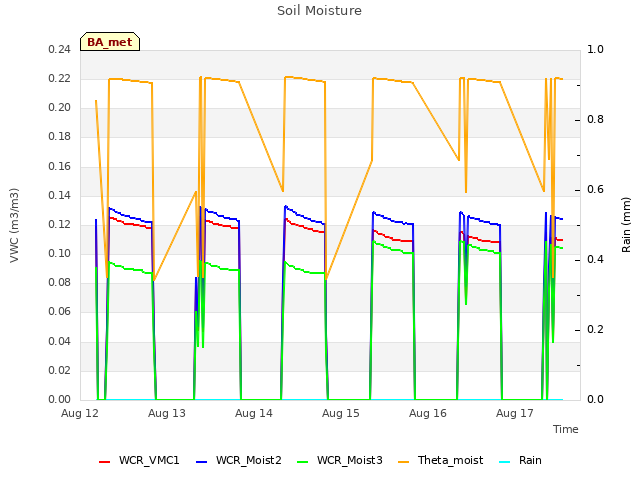Click the 0.14 left axis value
Screen dimensions: 640x480
(x=60, y=196)
